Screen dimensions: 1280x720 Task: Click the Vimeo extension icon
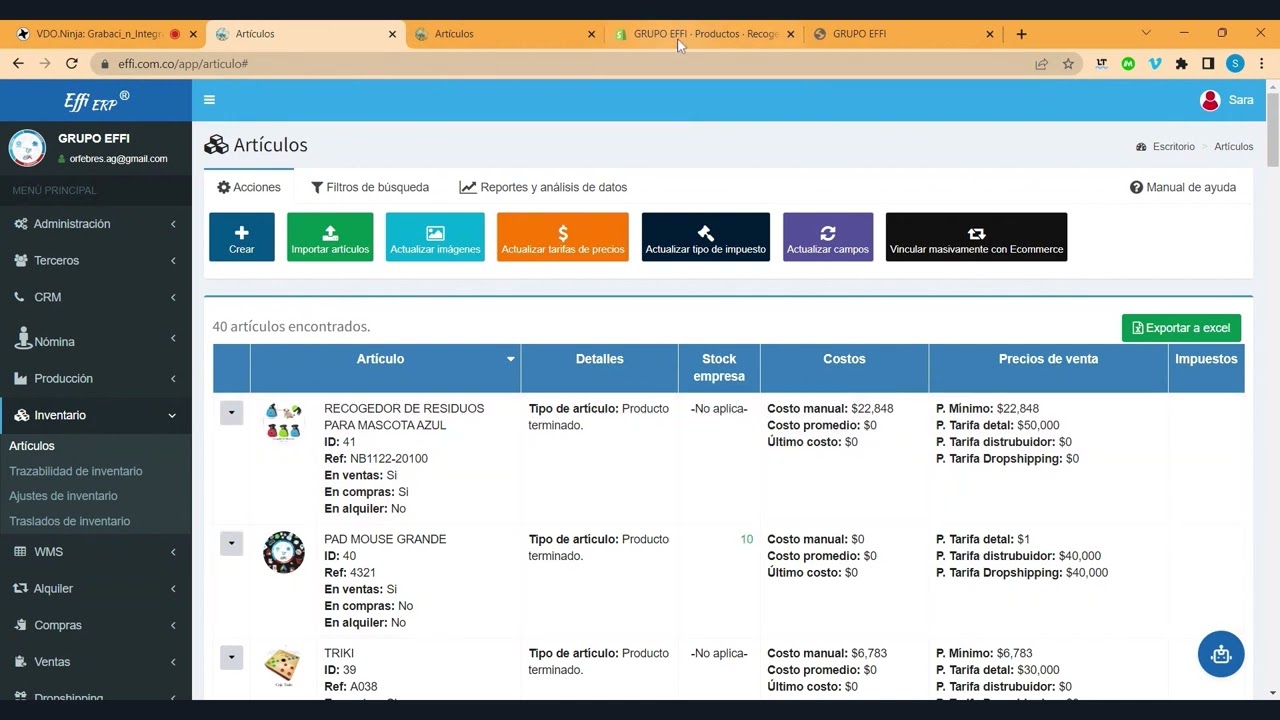(x=1155, y=63)
